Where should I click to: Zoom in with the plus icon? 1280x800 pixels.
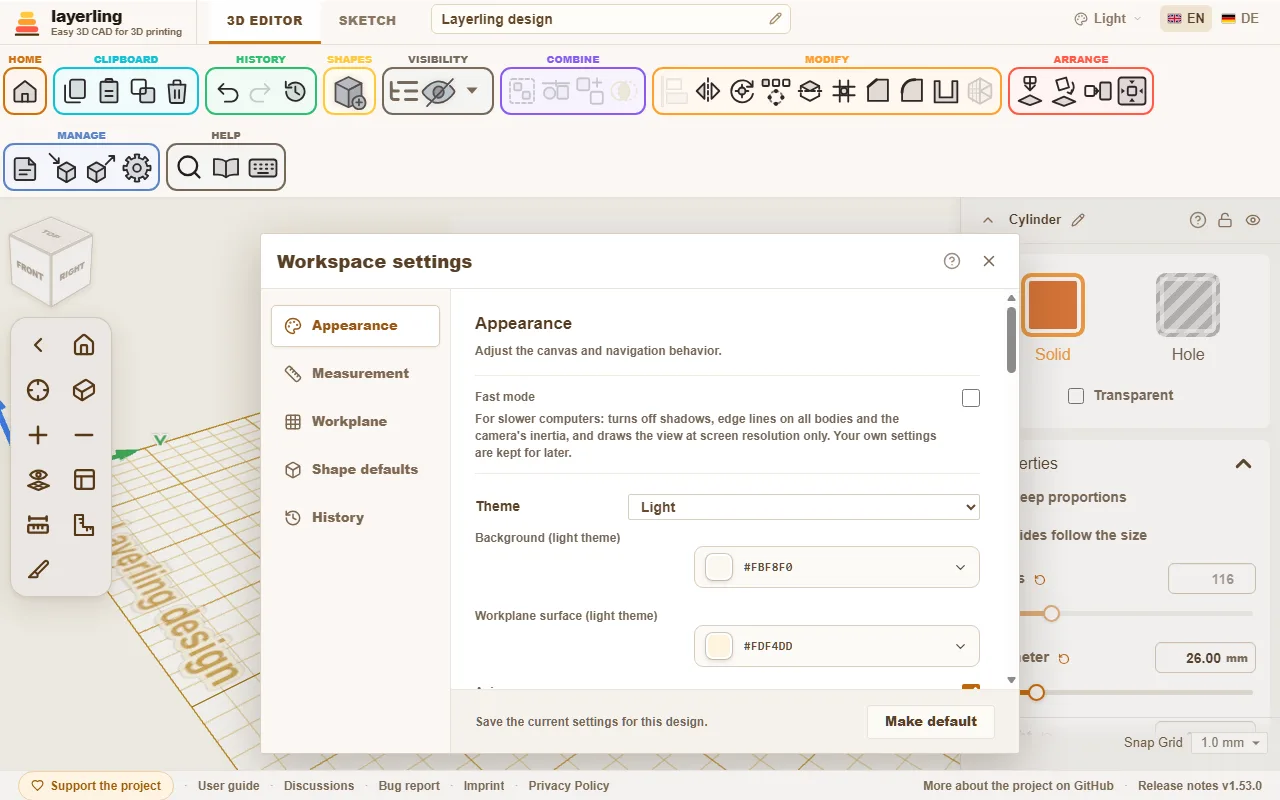pyautogui.click(x=38, y=435)
